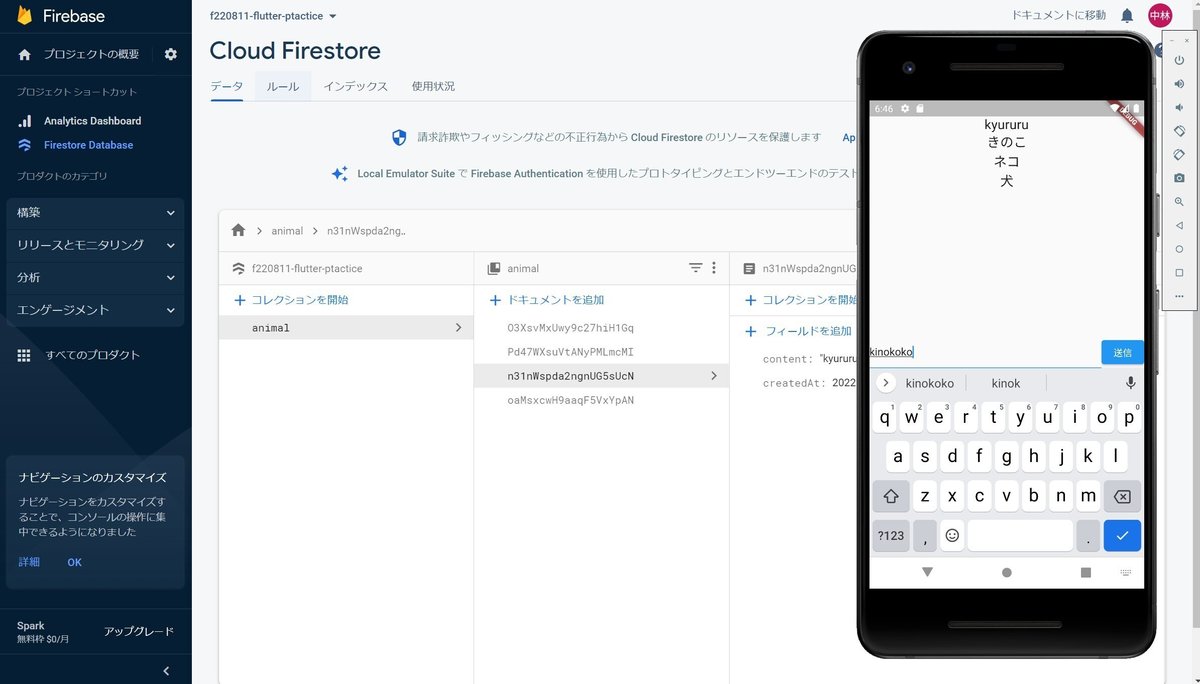Click the emulator home circle icon
Viewport: 1200px width, 684px height.
click(1179, 249)
